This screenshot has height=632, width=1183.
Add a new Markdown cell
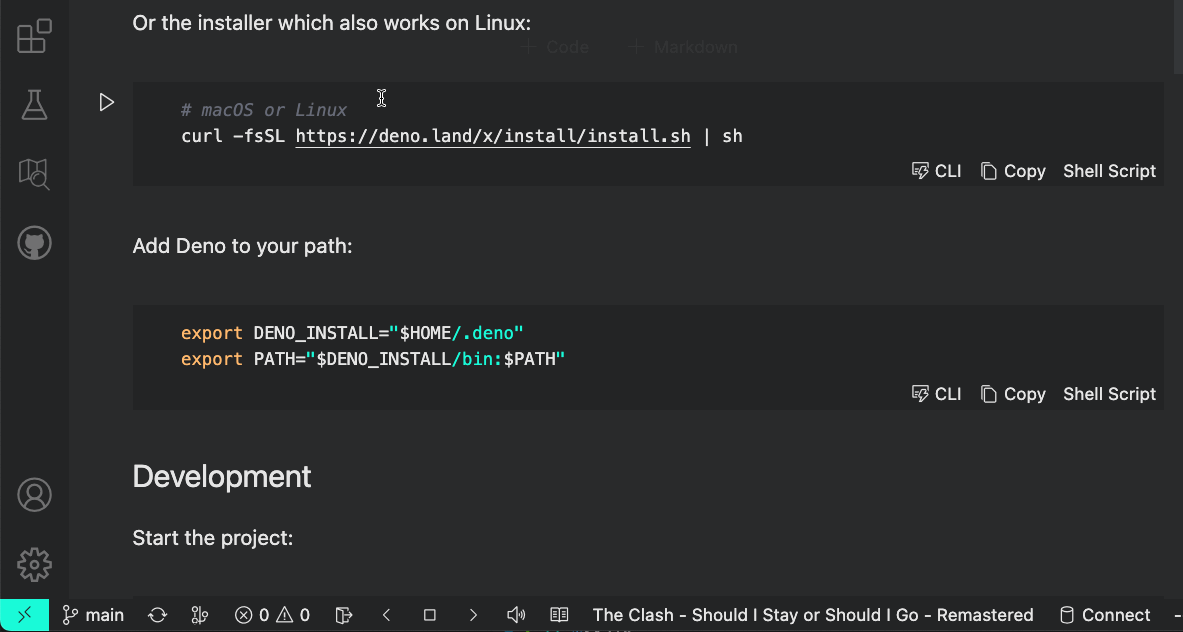tap(681, 46)
